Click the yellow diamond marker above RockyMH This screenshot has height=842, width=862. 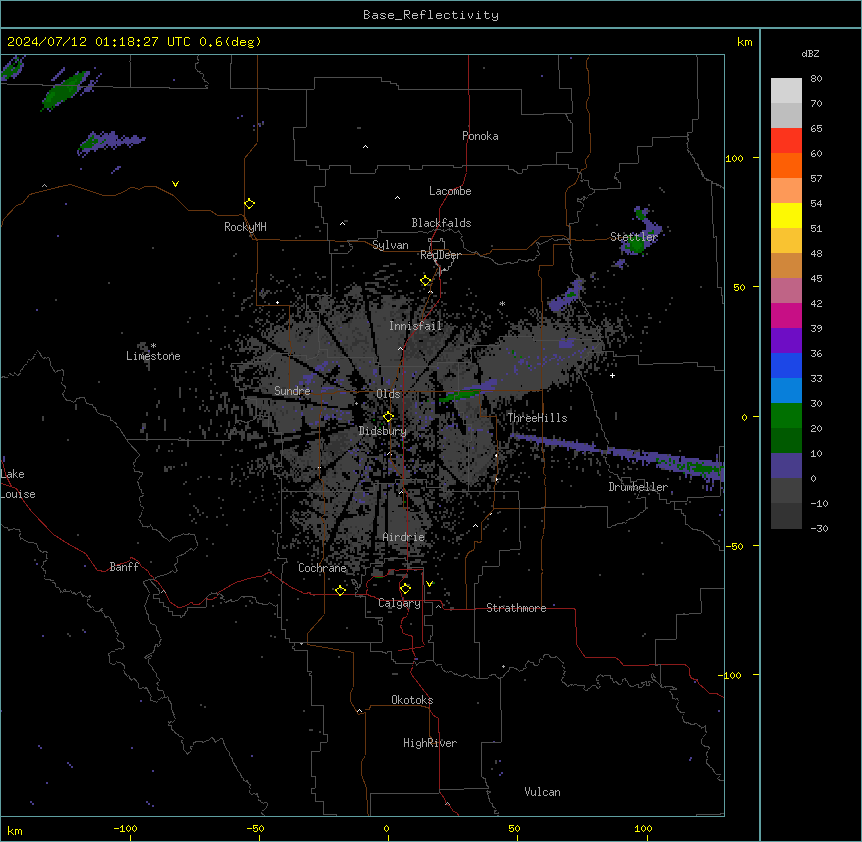(x=250, y=203)
